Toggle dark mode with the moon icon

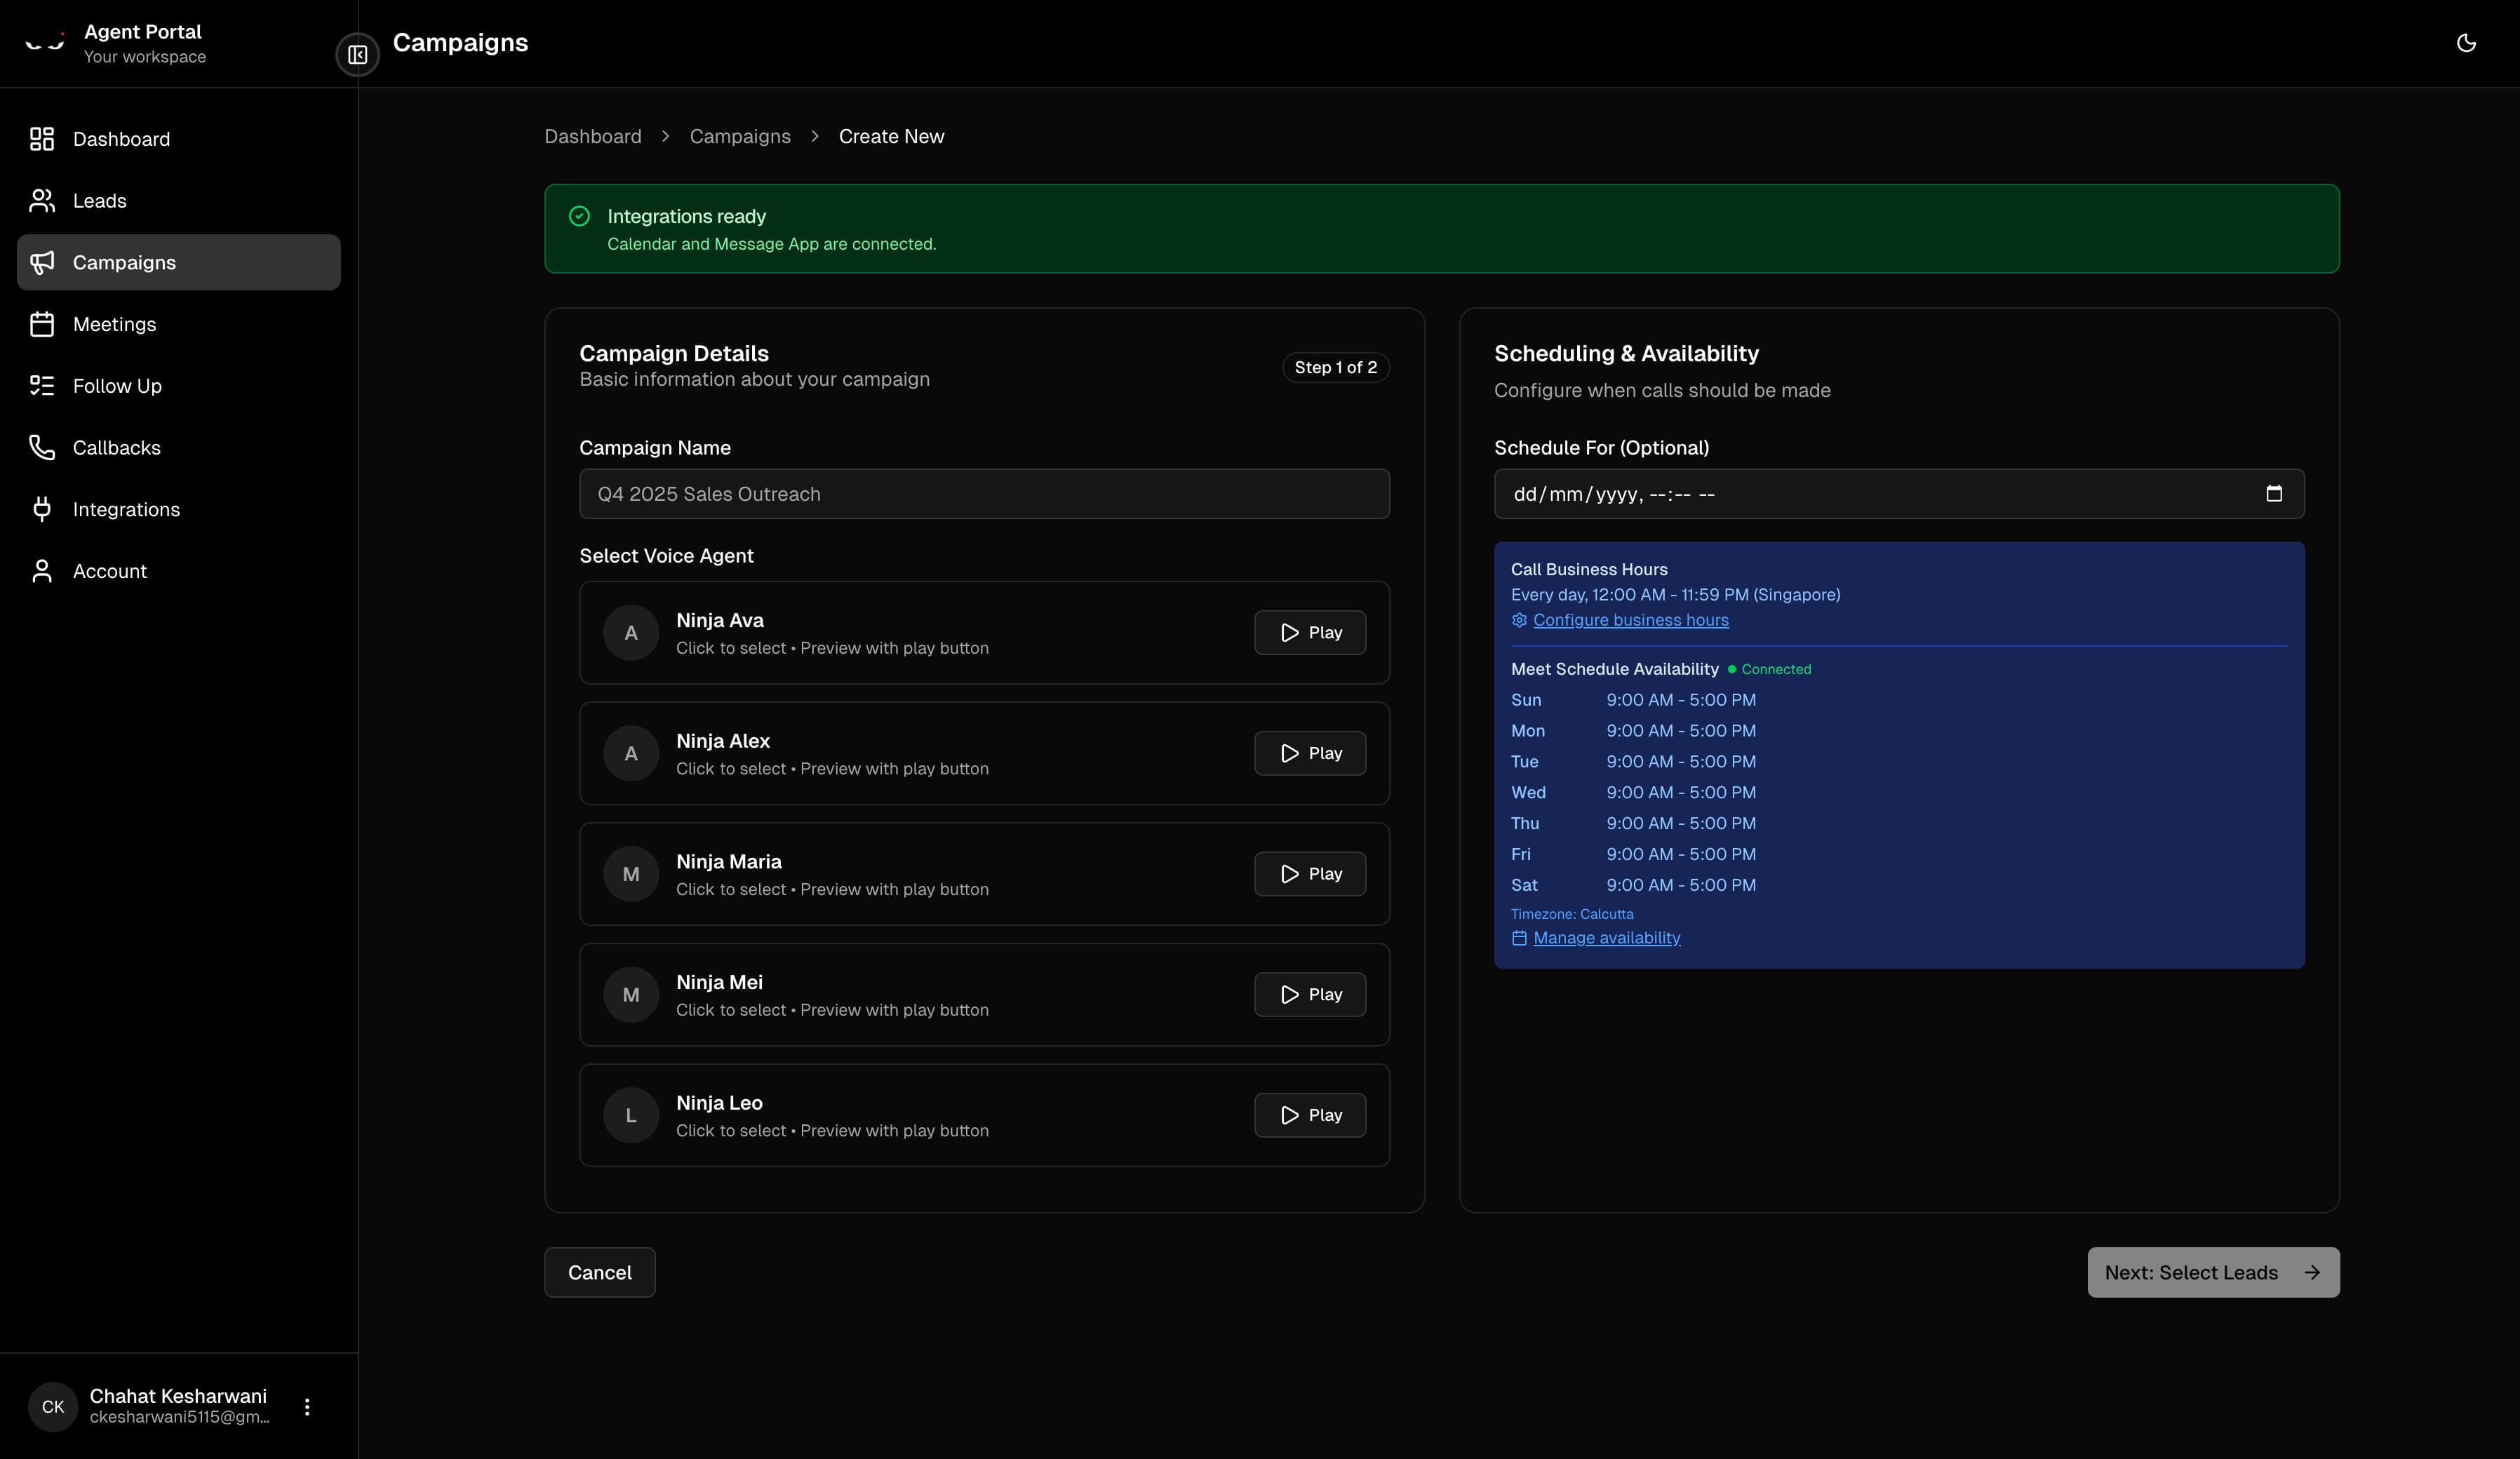(x=2466, y=42)
